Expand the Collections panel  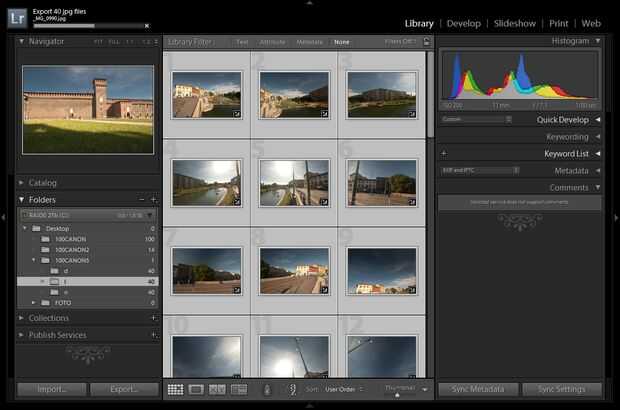tap(21, 318)
